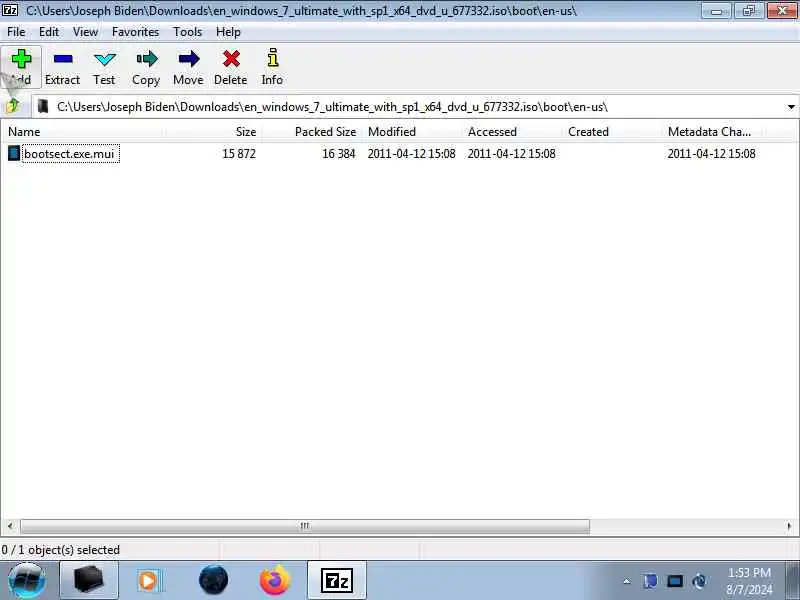The image size is (800, 600).
Task: Open the Help menu
Action: pos(228,32)
